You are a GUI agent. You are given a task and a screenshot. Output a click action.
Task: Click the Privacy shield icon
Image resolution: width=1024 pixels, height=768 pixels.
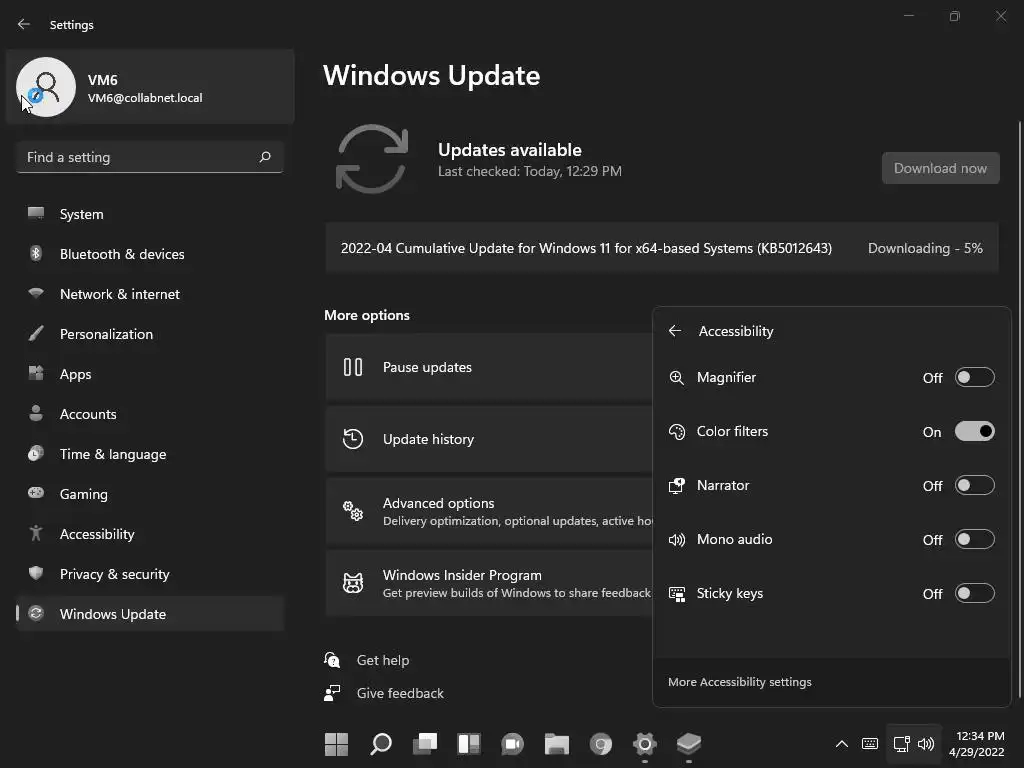pos(36,573)
